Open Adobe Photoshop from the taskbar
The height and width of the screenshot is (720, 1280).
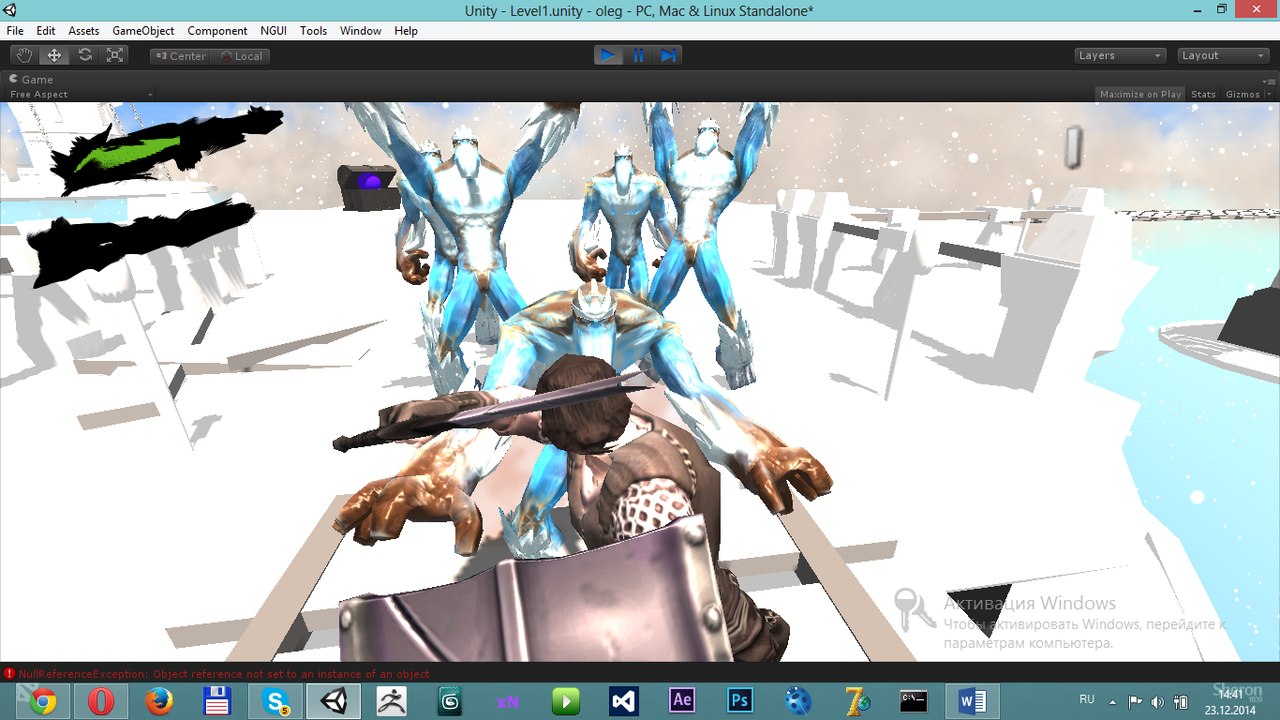click(x=740, y=702)
